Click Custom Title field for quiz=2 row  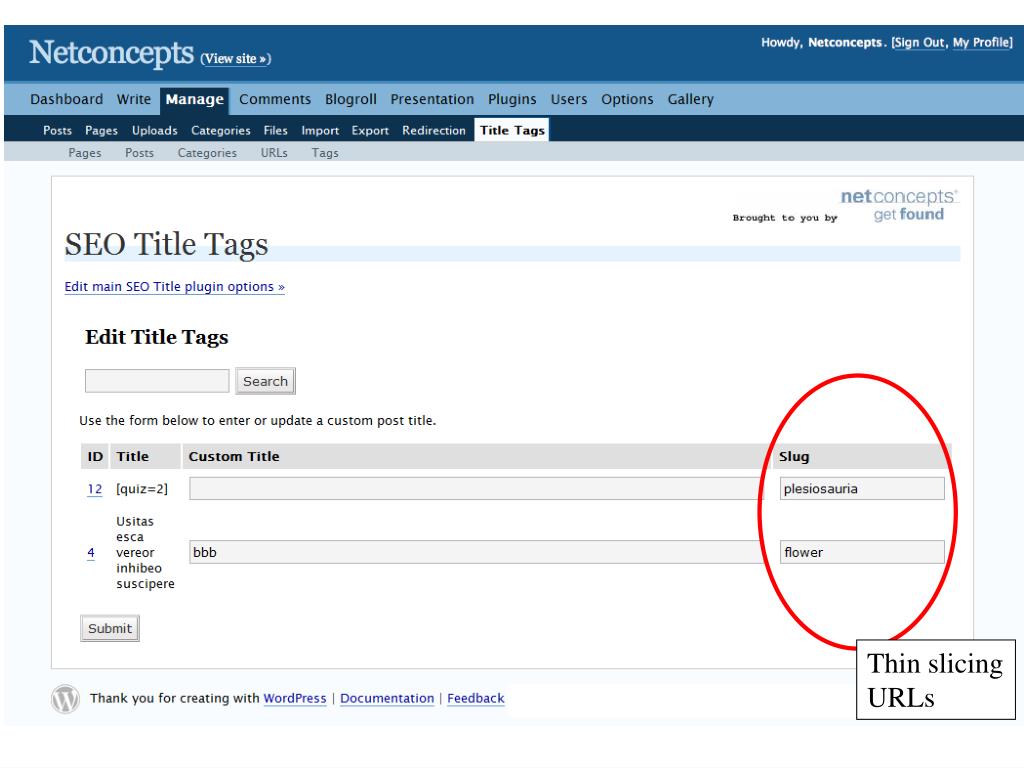[476, 488]
